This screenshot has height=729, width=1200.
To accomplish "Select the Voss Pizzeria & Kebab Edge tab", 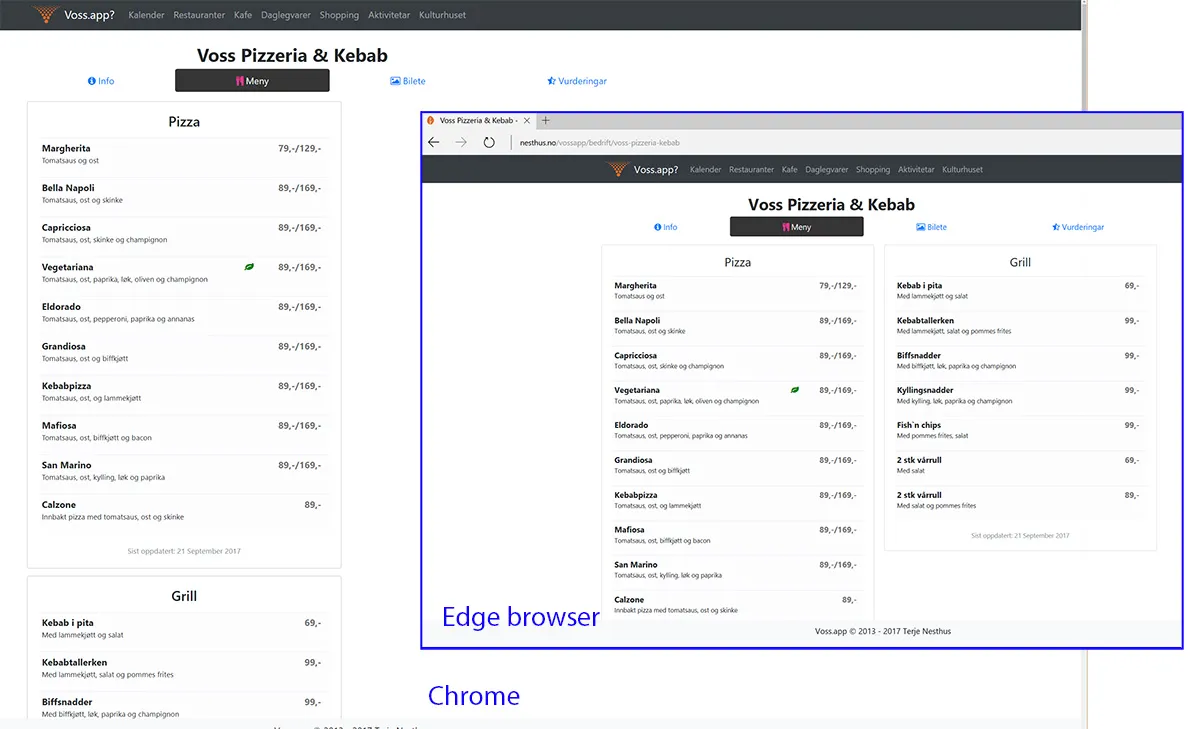I will tap(477, 120).
